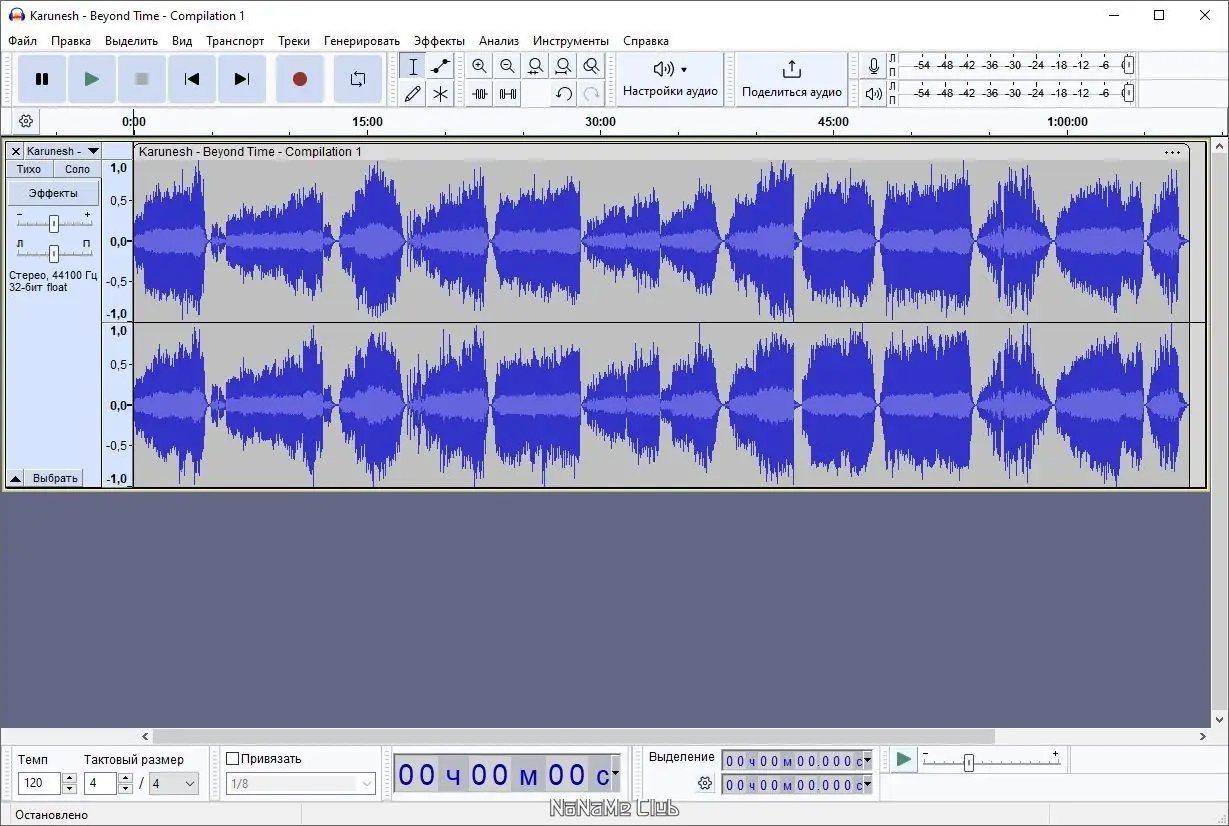Click the Темп value field

tap(40, 783)
